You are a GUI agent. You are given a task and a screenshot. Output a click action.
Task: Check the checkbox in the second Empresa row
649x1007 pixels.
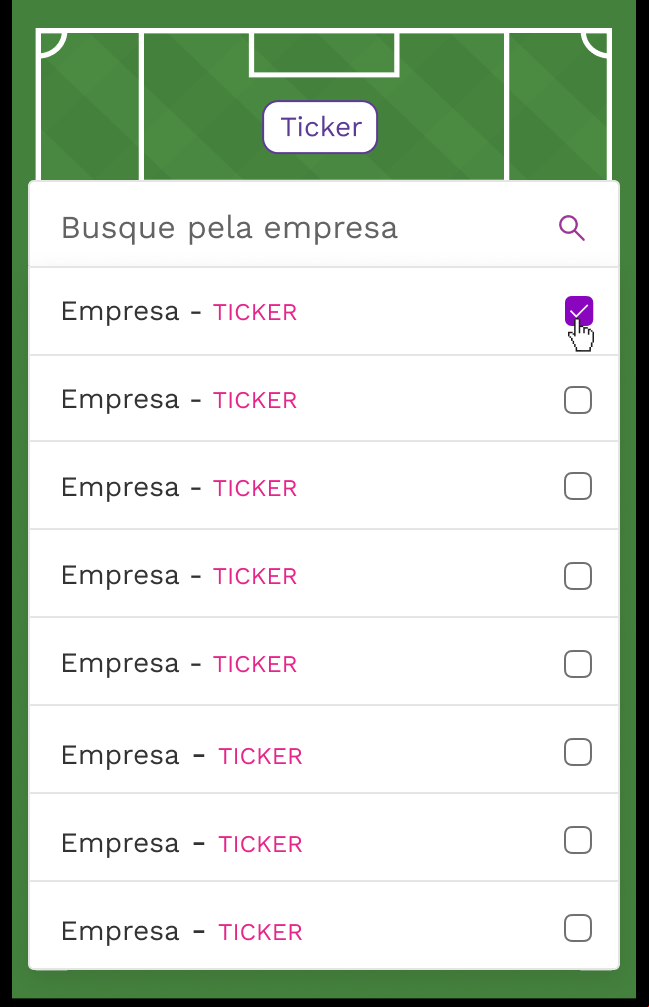coord(578,400)
